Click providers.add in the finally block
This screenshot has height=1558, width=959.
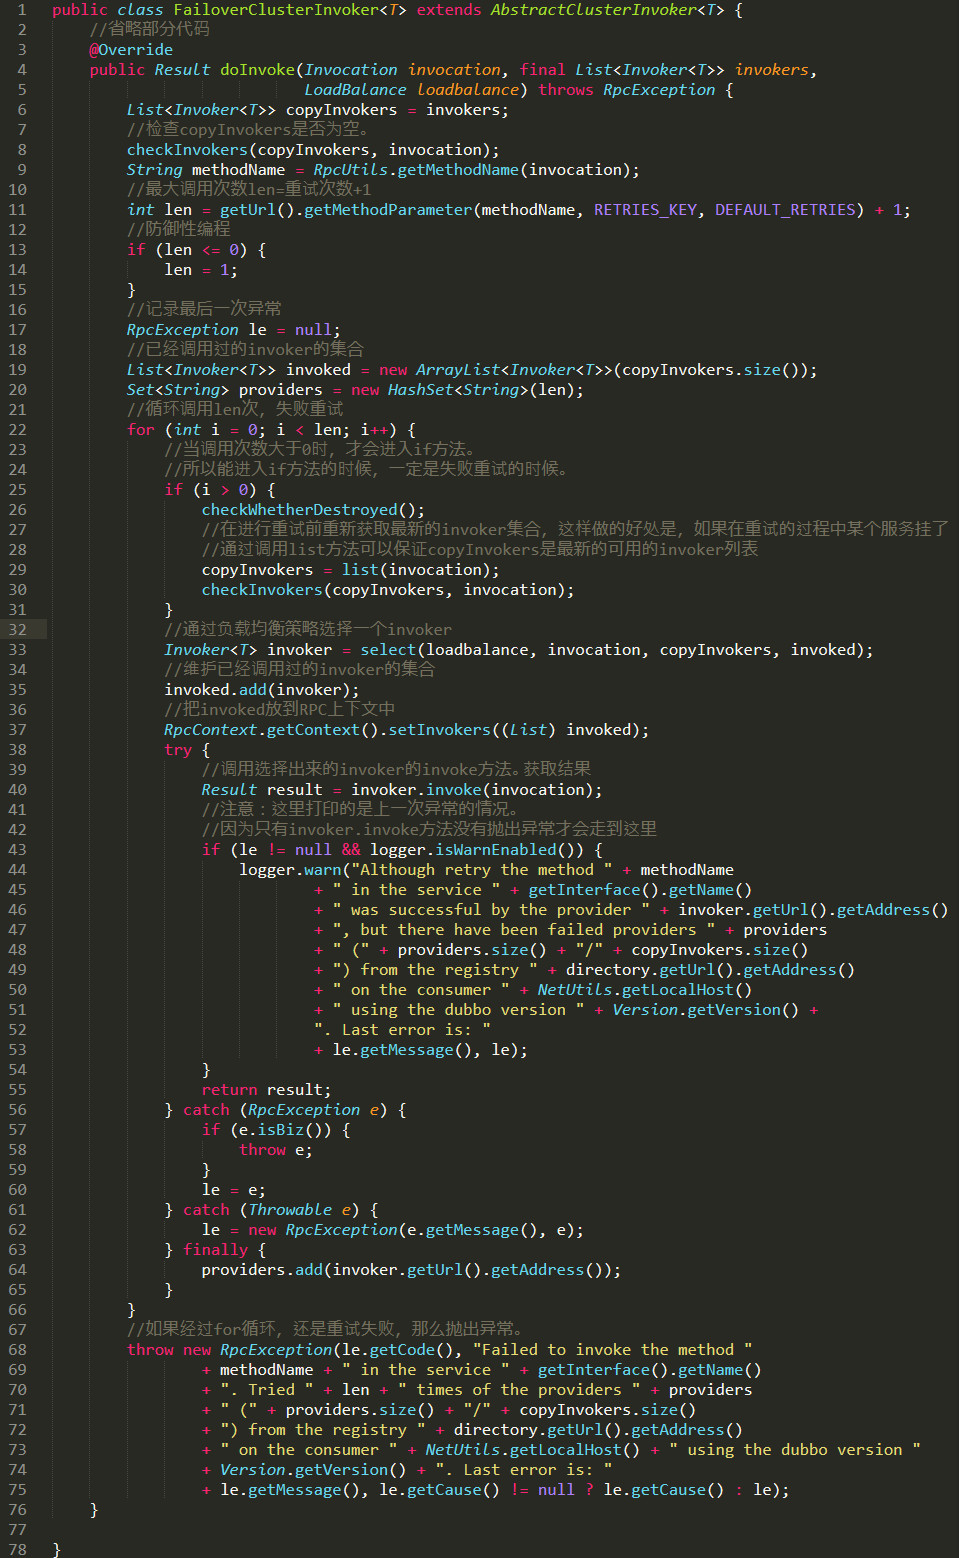tap(262, 1270)
